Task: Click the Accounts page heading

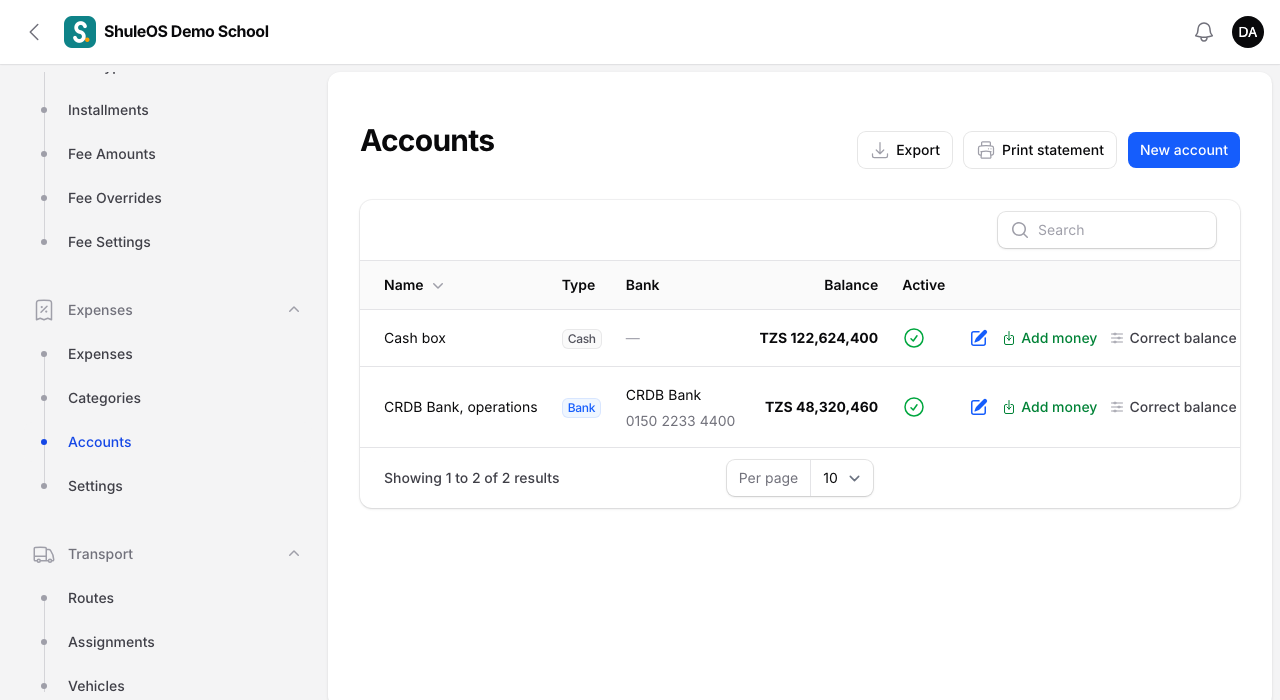Action: click(x=427, y=140)
